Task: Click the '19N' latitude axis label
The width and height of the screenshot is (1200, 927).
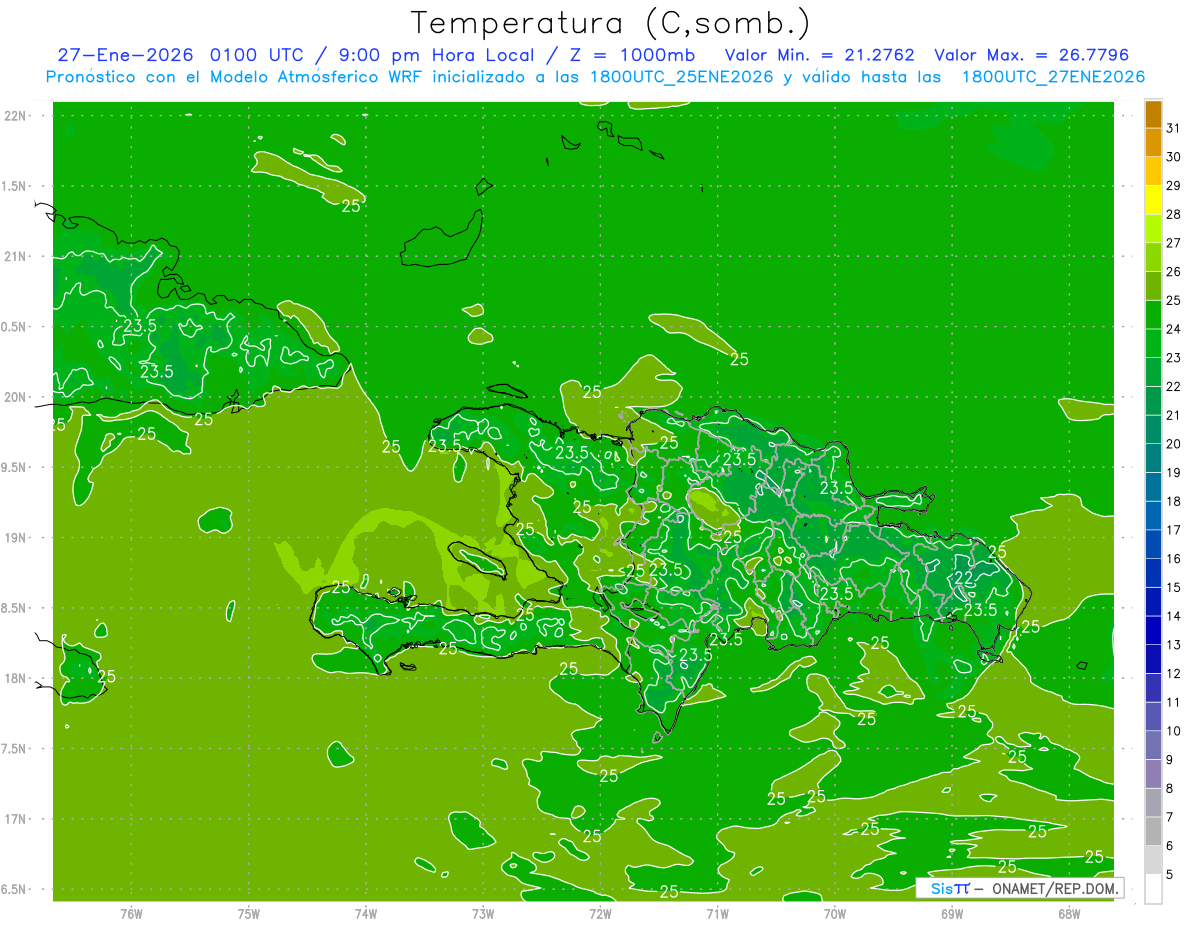Action: pyautogui.click(x=15, y=538)
